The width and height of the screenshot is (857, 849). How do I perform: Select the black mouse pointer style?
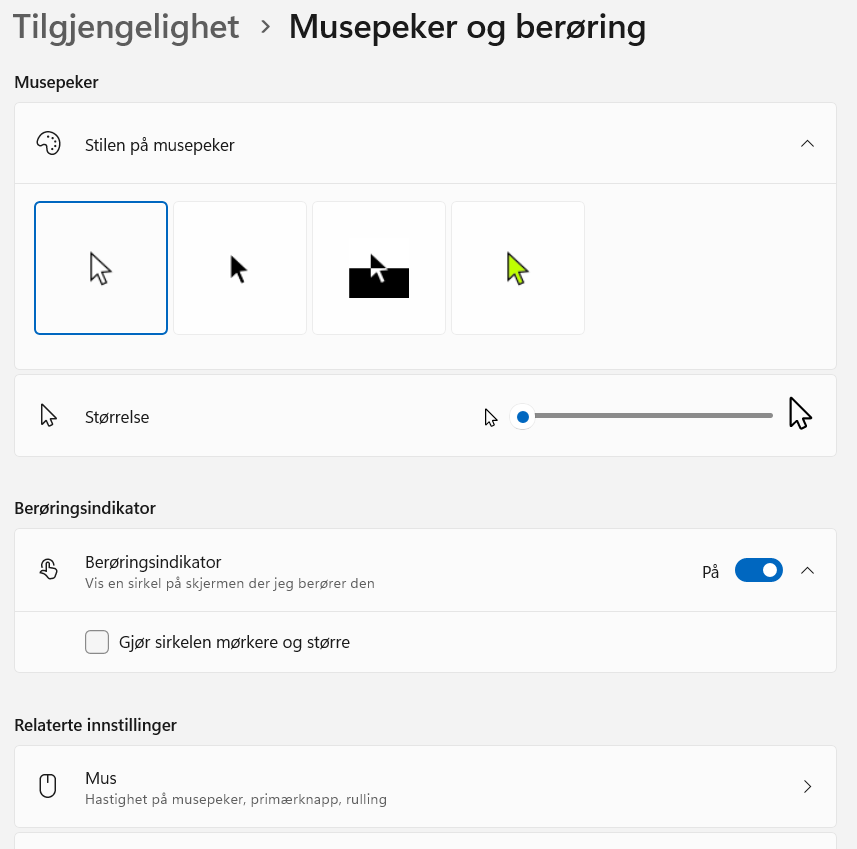[x=240, y=268]
